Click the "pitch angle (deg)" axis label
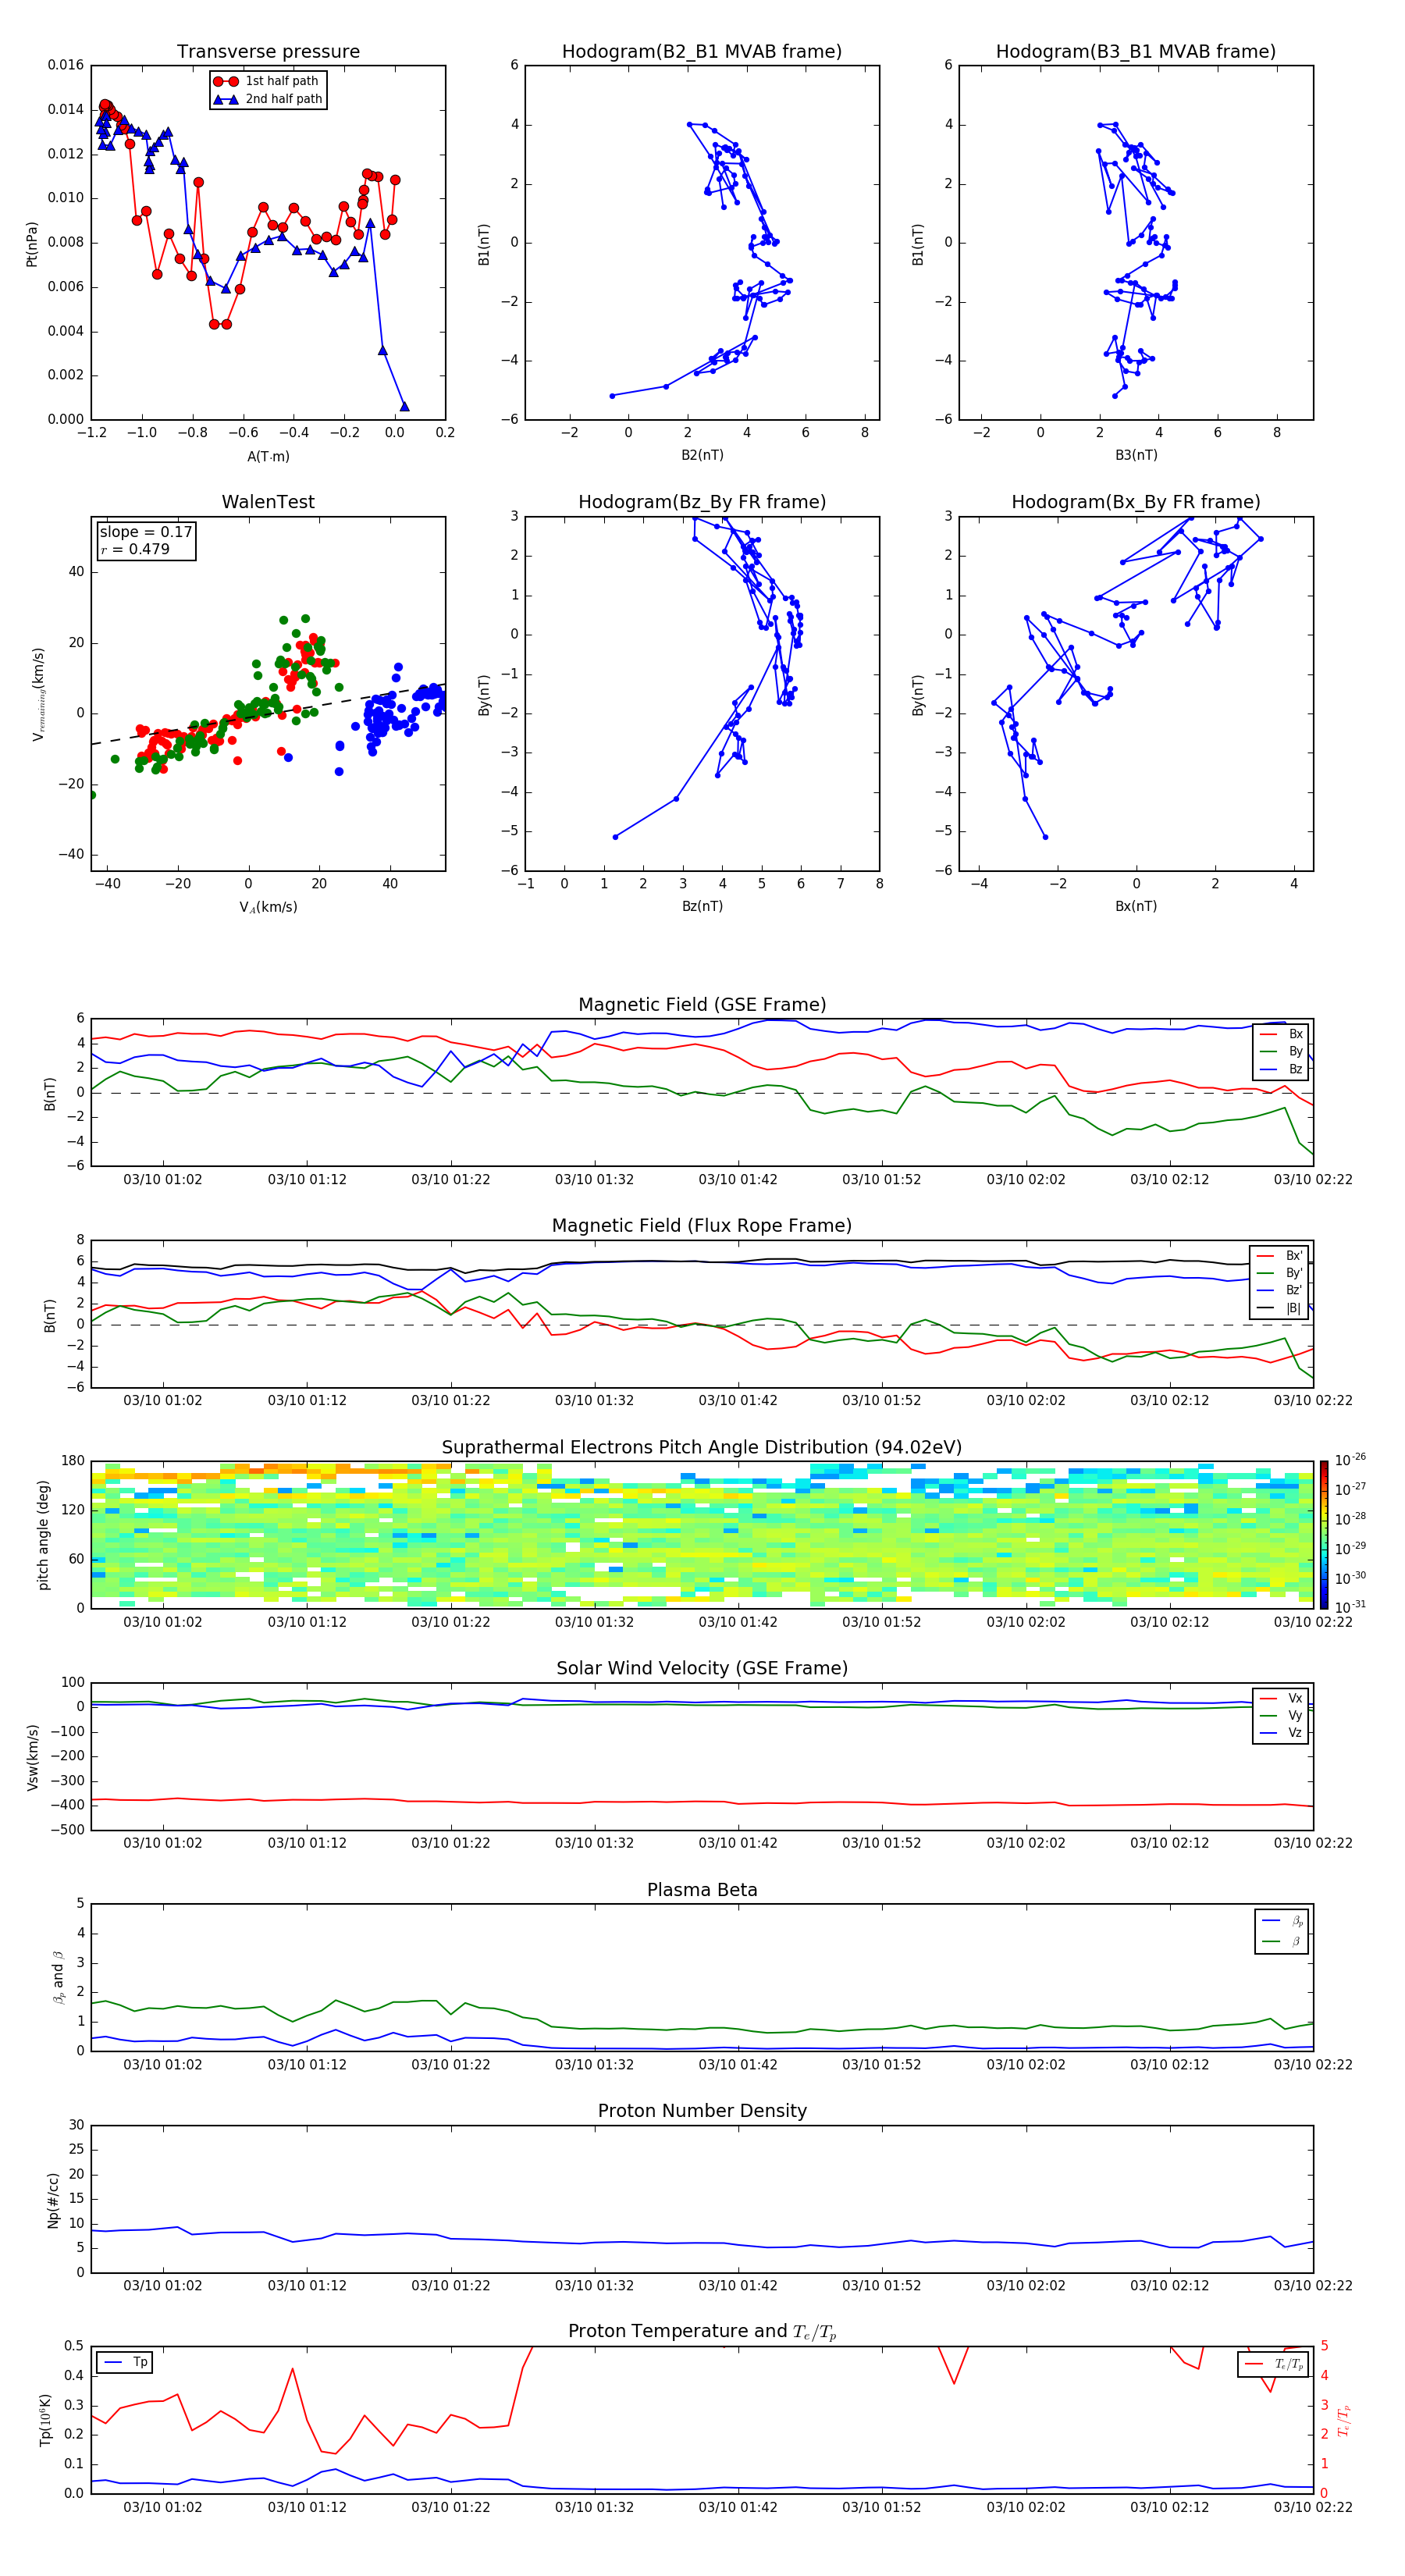Screen dimensions: 1405x2576 click(x=43, y=1535)
